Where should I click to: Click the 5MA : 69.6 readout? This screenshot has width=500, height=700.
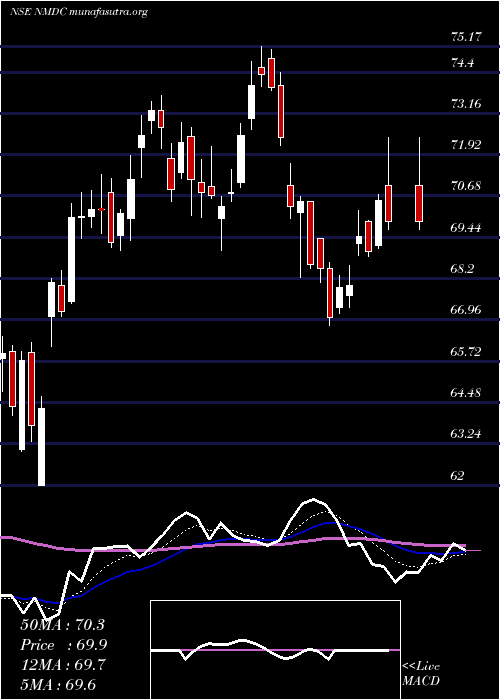(58, 686)
